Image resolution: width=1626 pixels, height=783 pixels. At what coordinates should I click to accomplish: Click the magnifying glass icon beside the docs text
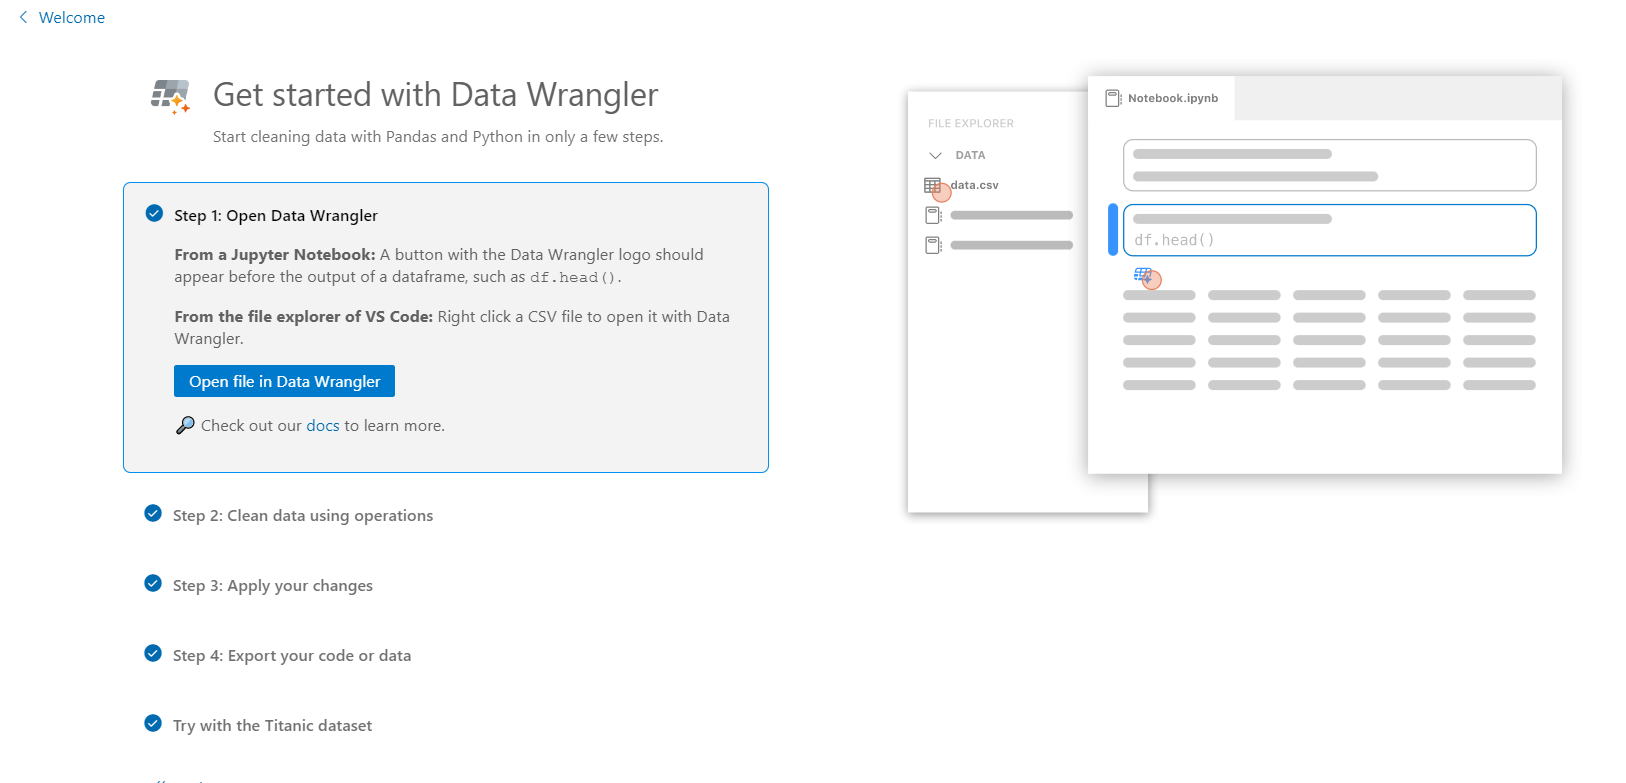[x=184, y=424]
